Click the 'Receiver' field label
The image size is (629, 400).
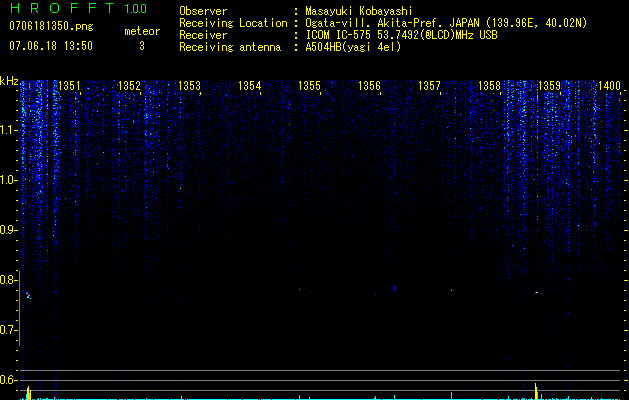203,35
